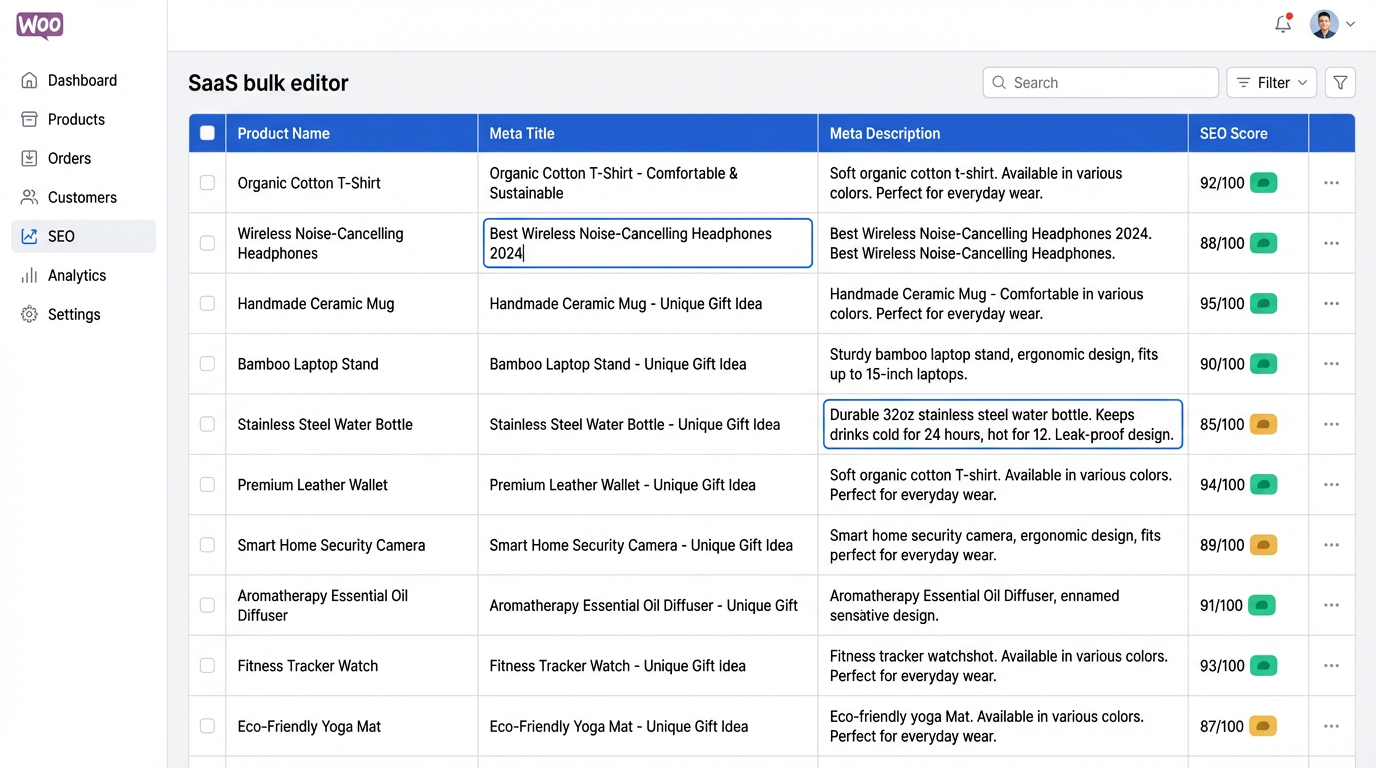Click the Woo logo in sidebar

click(x=40, y=26)
